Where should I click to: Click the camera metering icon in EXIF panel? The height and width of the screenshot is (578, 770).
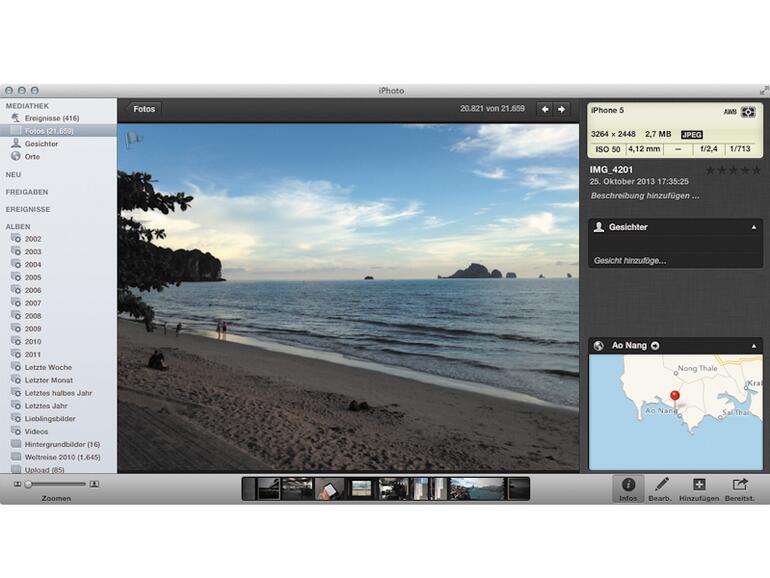(x=748, y=112)
